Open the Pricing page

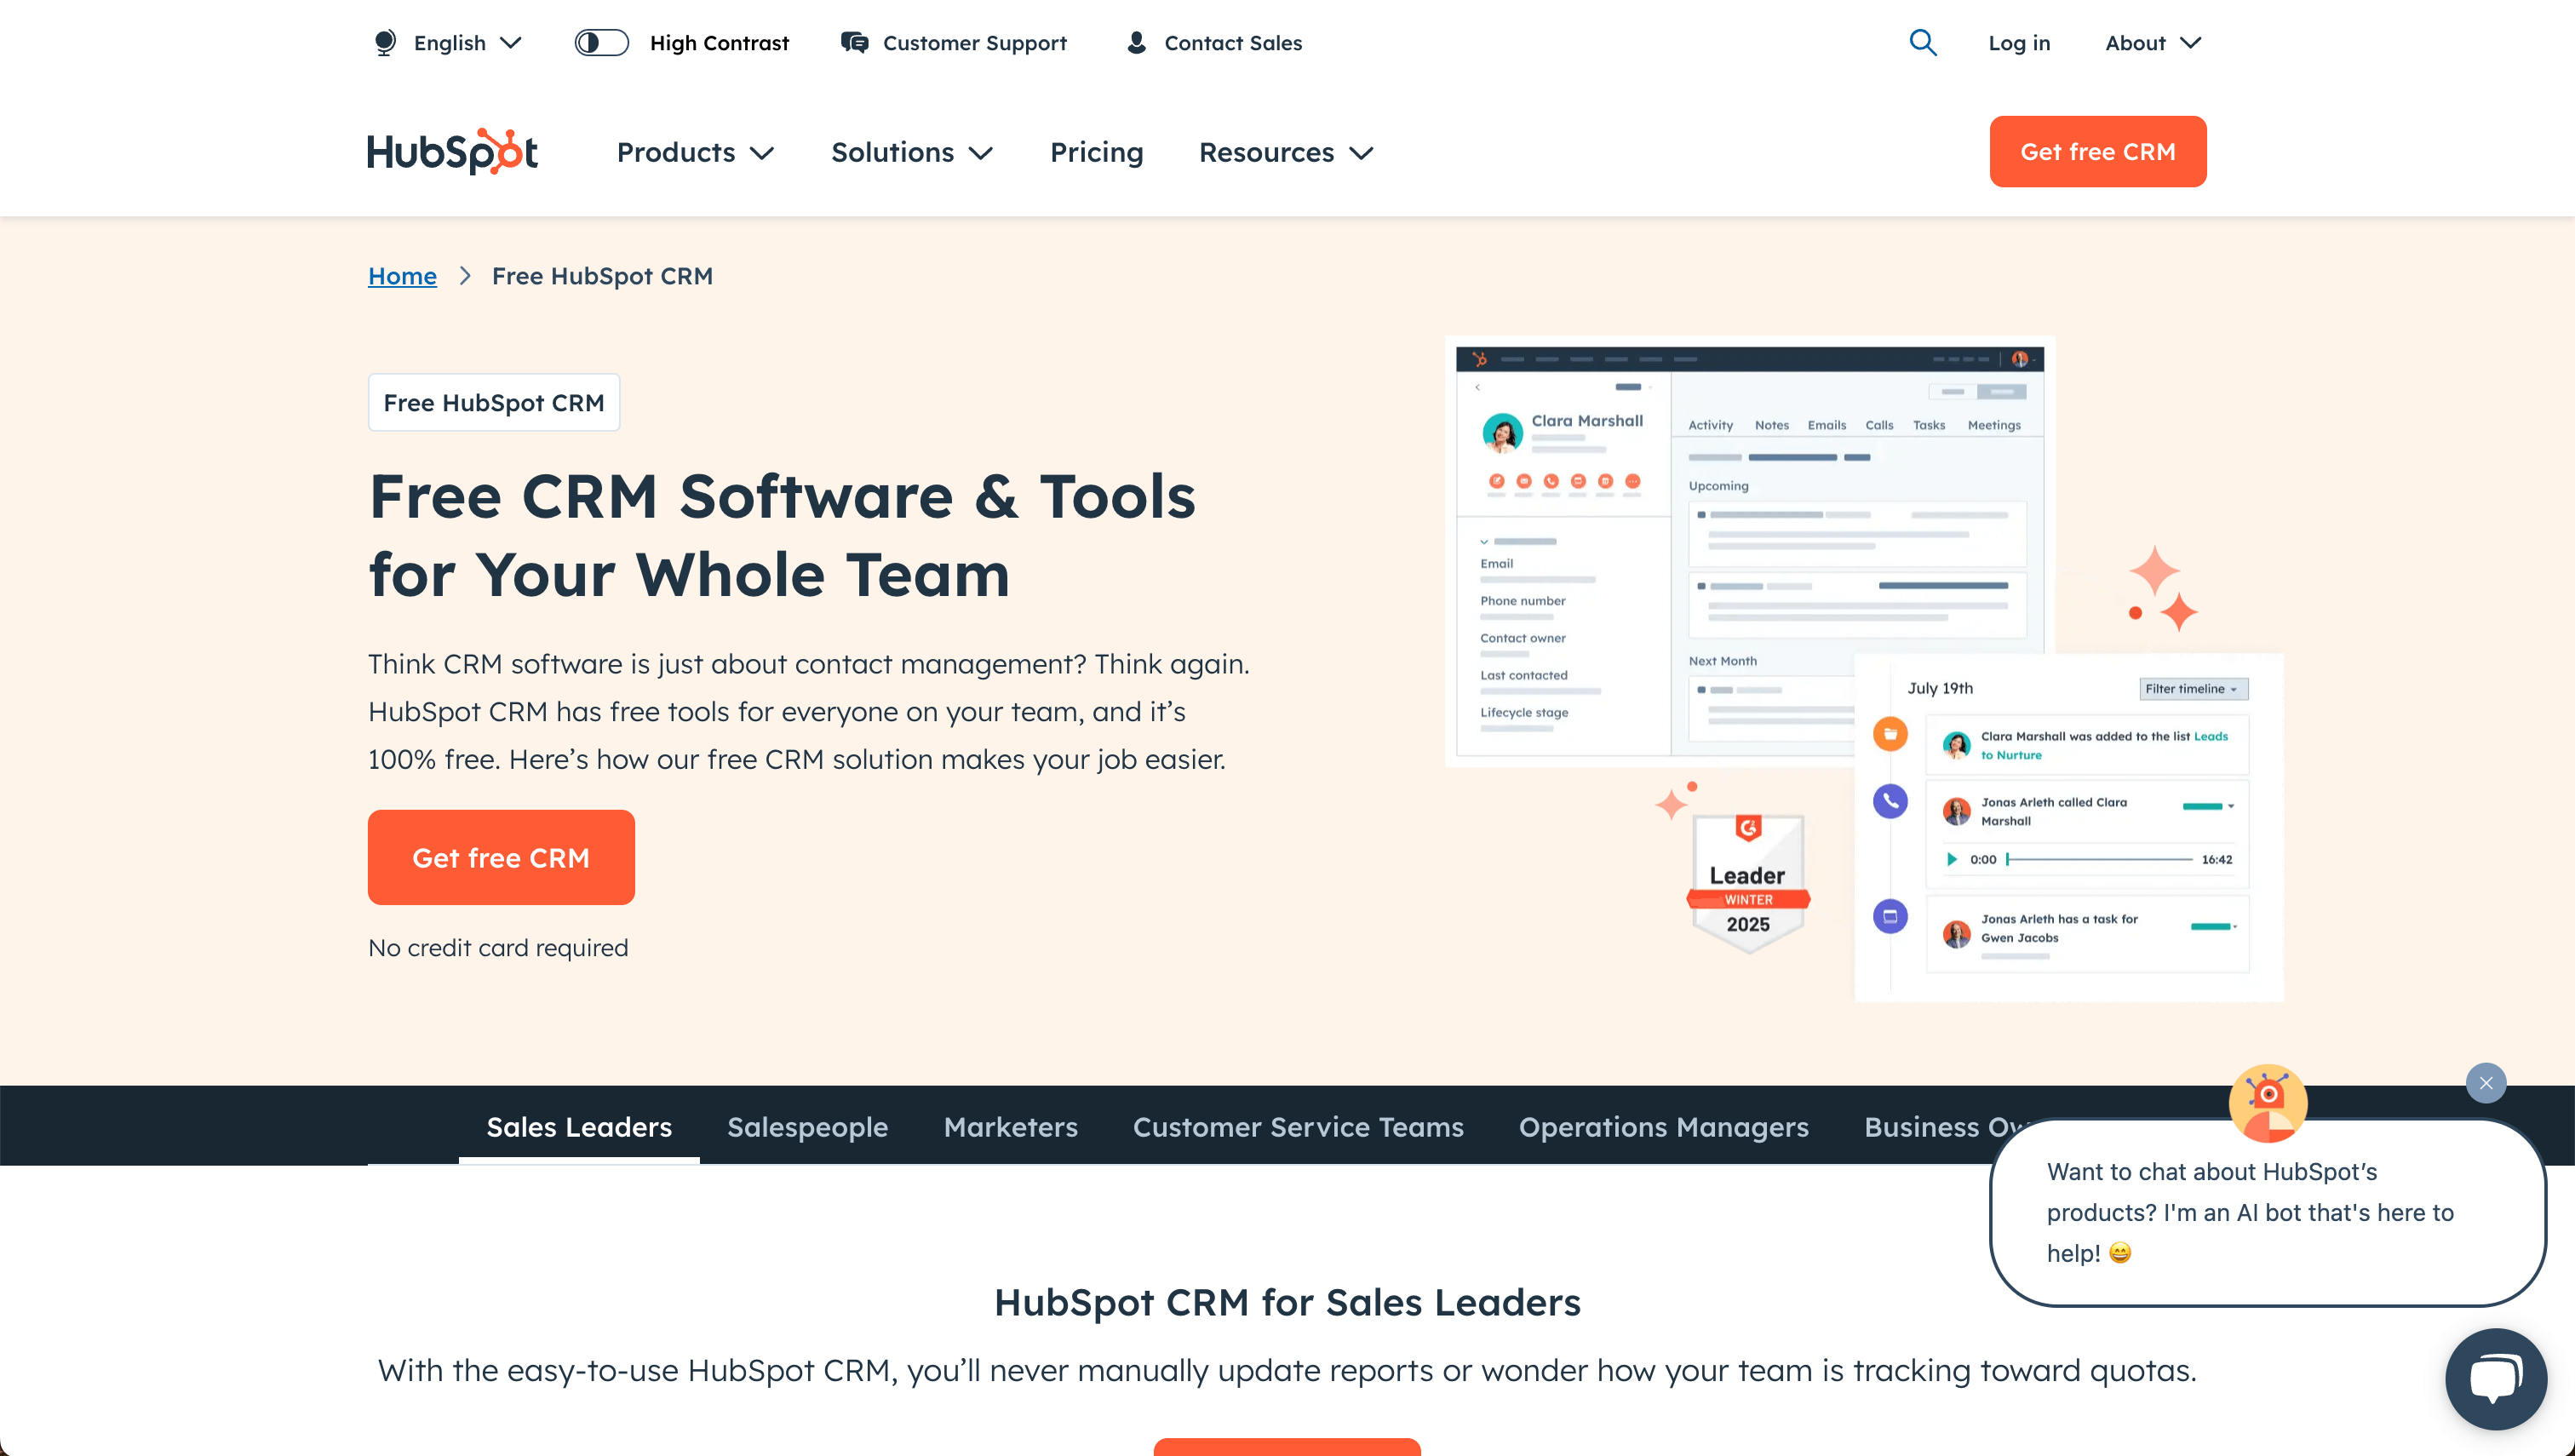tap(1096, 152)
